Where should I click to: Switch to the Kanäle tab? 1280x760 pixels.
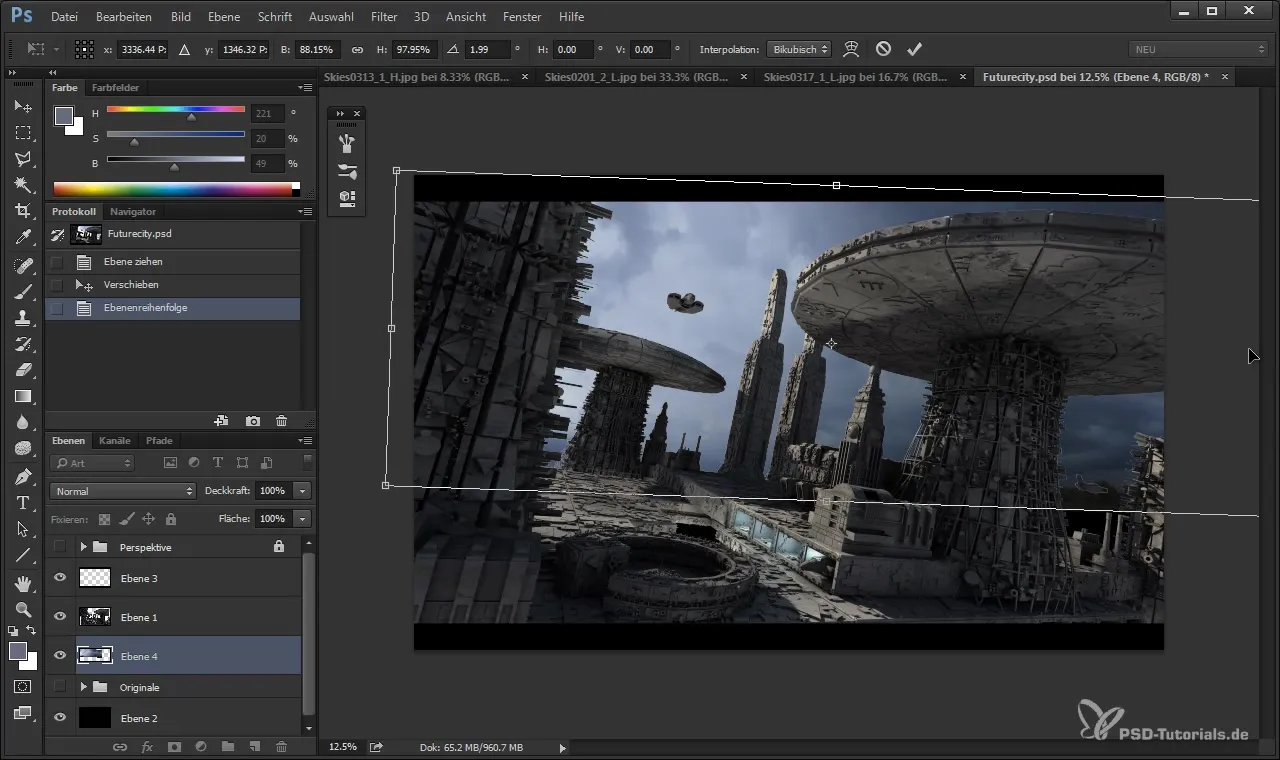click(x=115, y=440)
